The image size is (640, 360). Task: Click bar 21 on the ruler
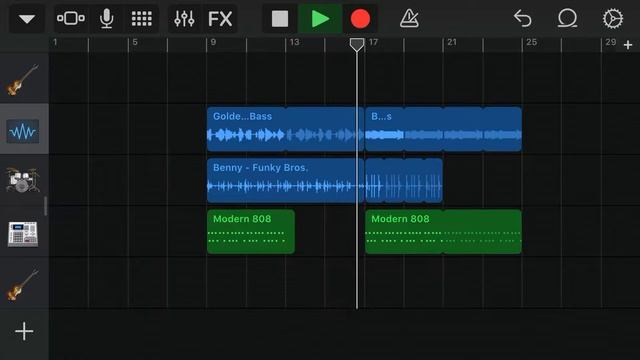pyautogui.click(x=452, y=42)
